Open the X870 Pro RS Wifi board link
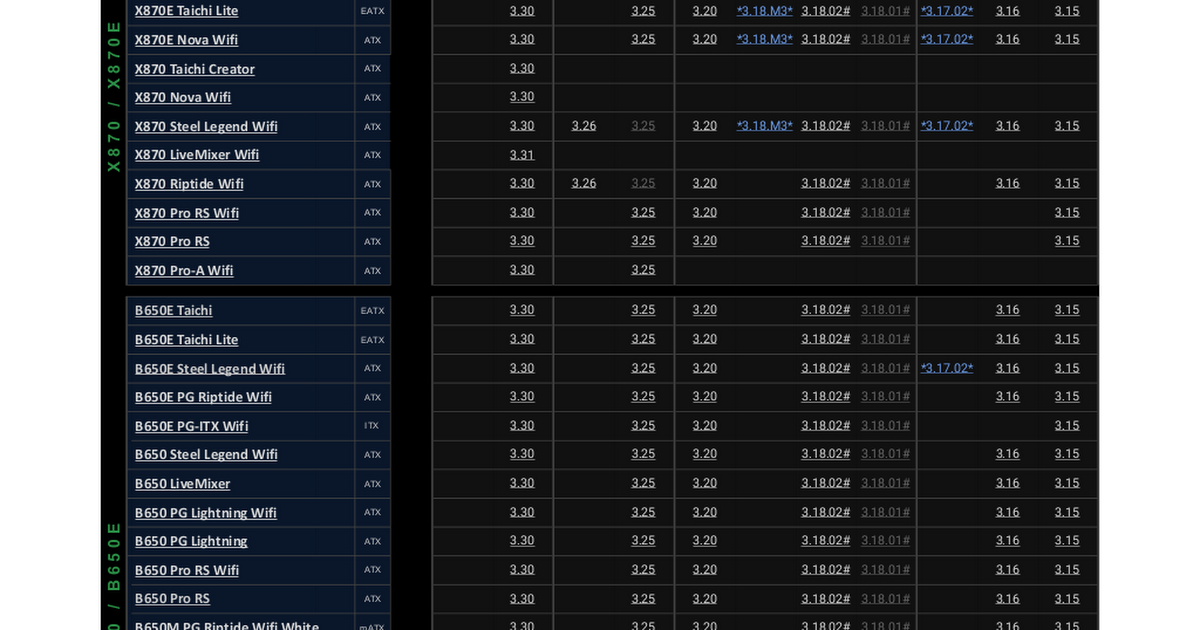This screenshot has height=630, width=1200. point(187,213)
